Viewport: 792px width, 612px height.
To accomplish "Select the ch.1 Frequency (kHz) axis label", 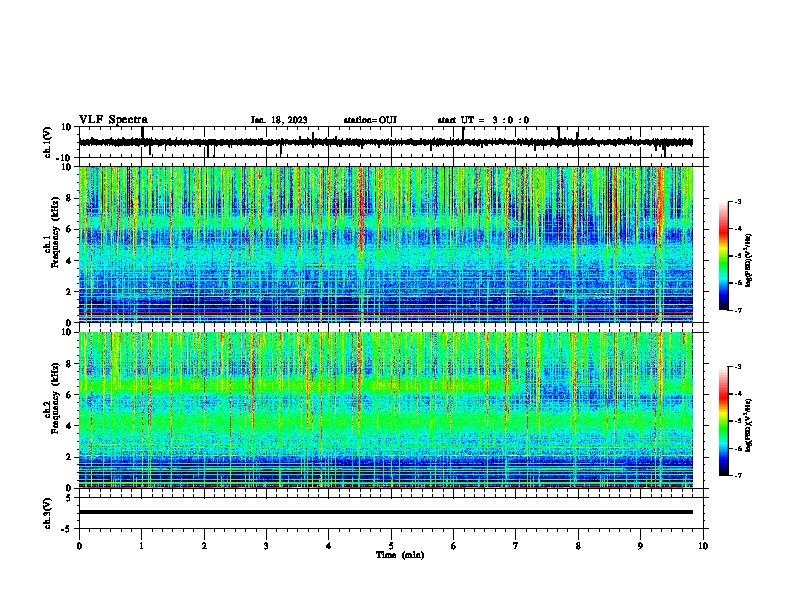I will coord(51,232).
